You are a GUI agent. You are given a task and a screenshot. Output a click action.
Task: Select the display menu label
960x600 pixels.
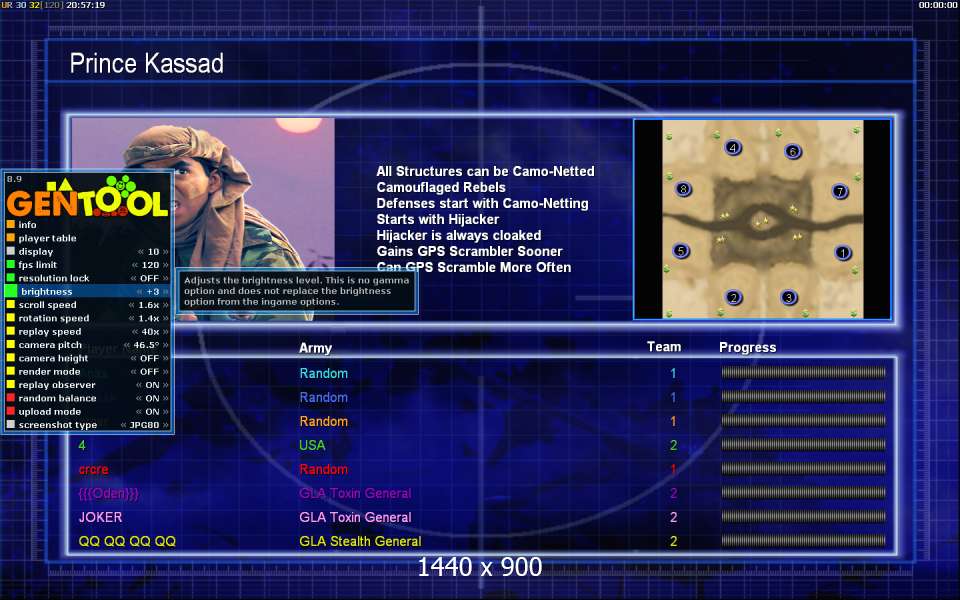point(36,252)
